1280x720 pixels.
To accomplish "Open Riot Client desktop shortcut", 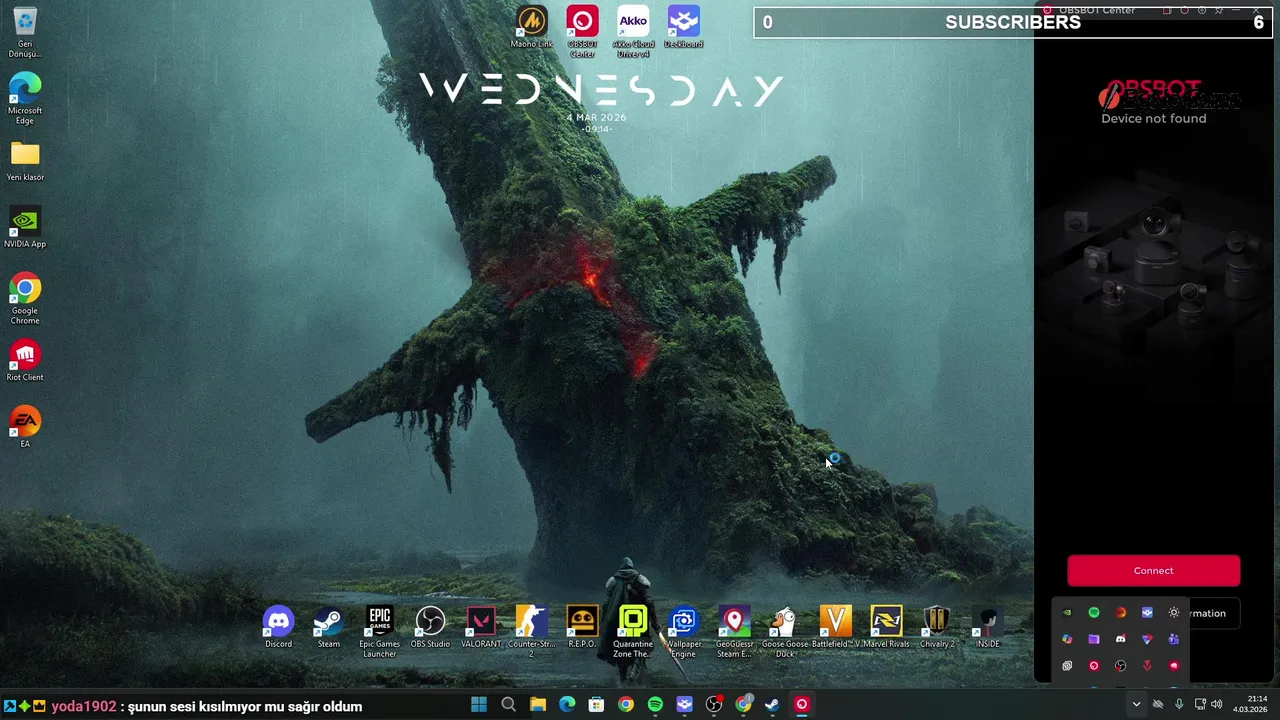I will [25, 361].
